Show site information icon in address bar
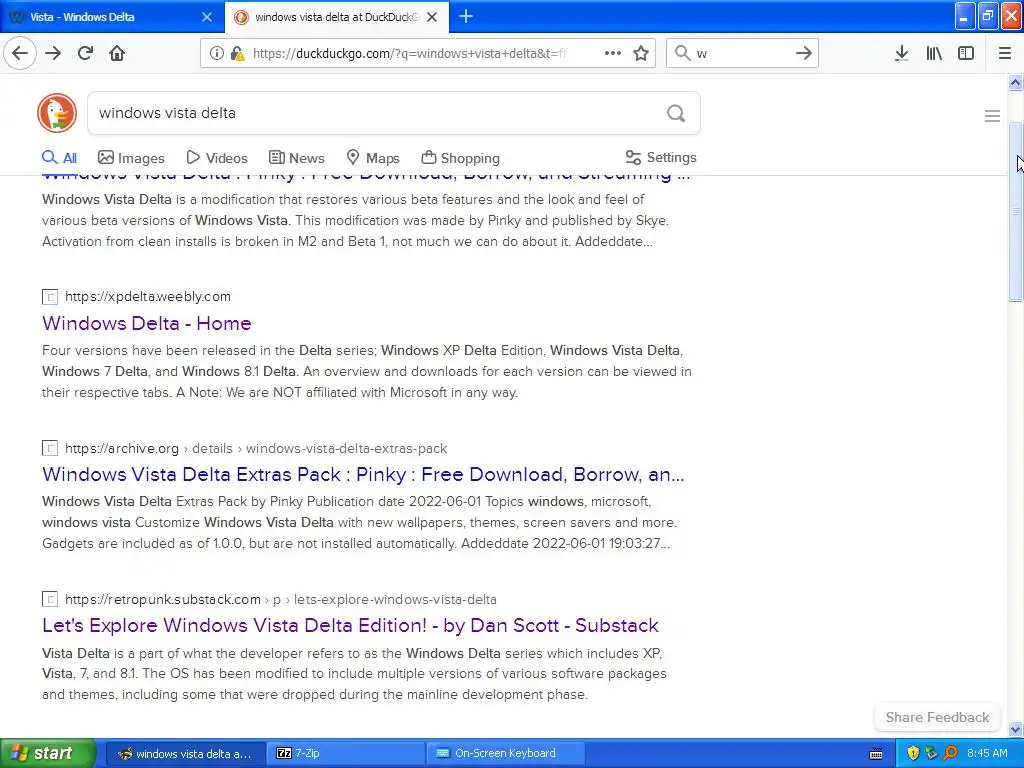Image resolution: width=1024 pixels, height=768 pixels. 216,53
